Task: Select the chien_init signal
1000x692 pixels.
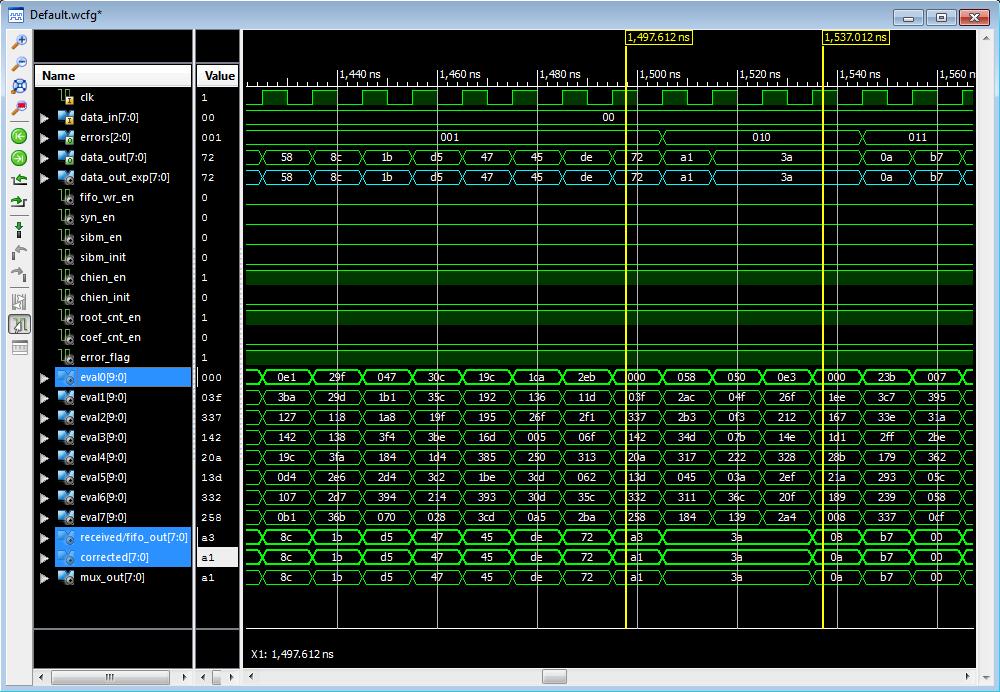Action: [x=113, y=297]
